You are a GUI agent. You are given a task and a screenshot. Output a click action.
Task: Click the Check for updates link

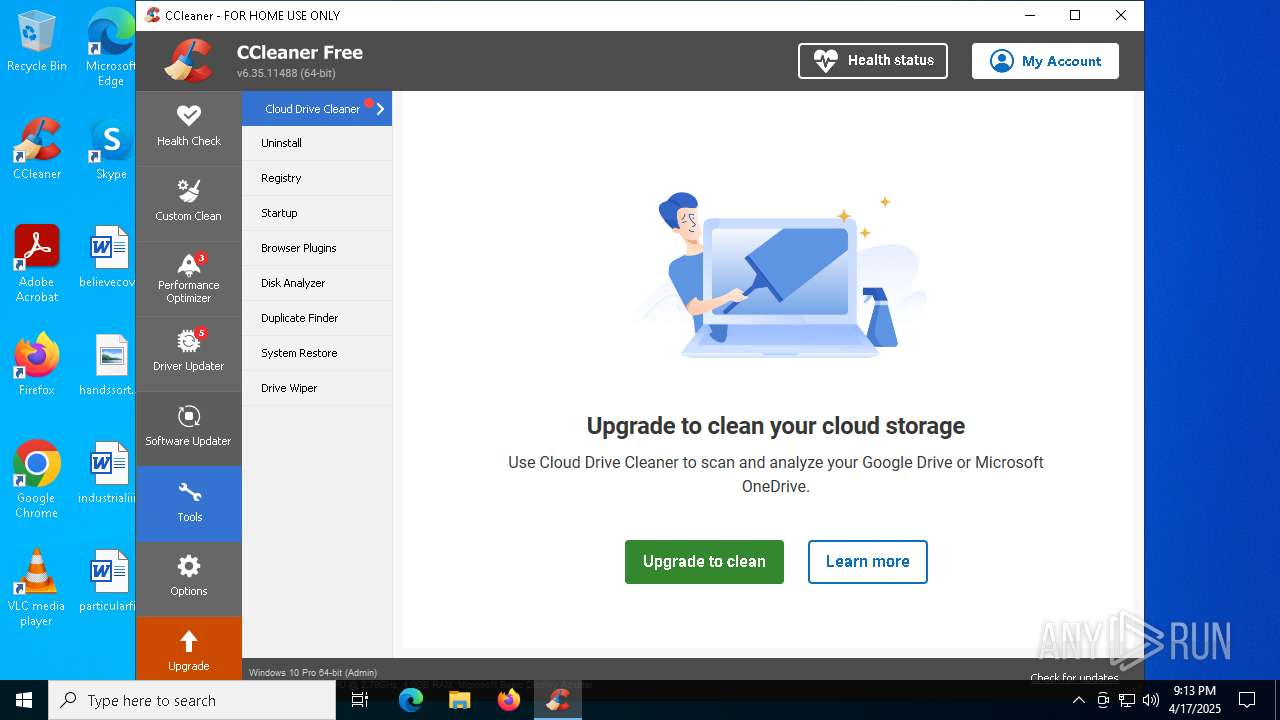[1074, 677]
